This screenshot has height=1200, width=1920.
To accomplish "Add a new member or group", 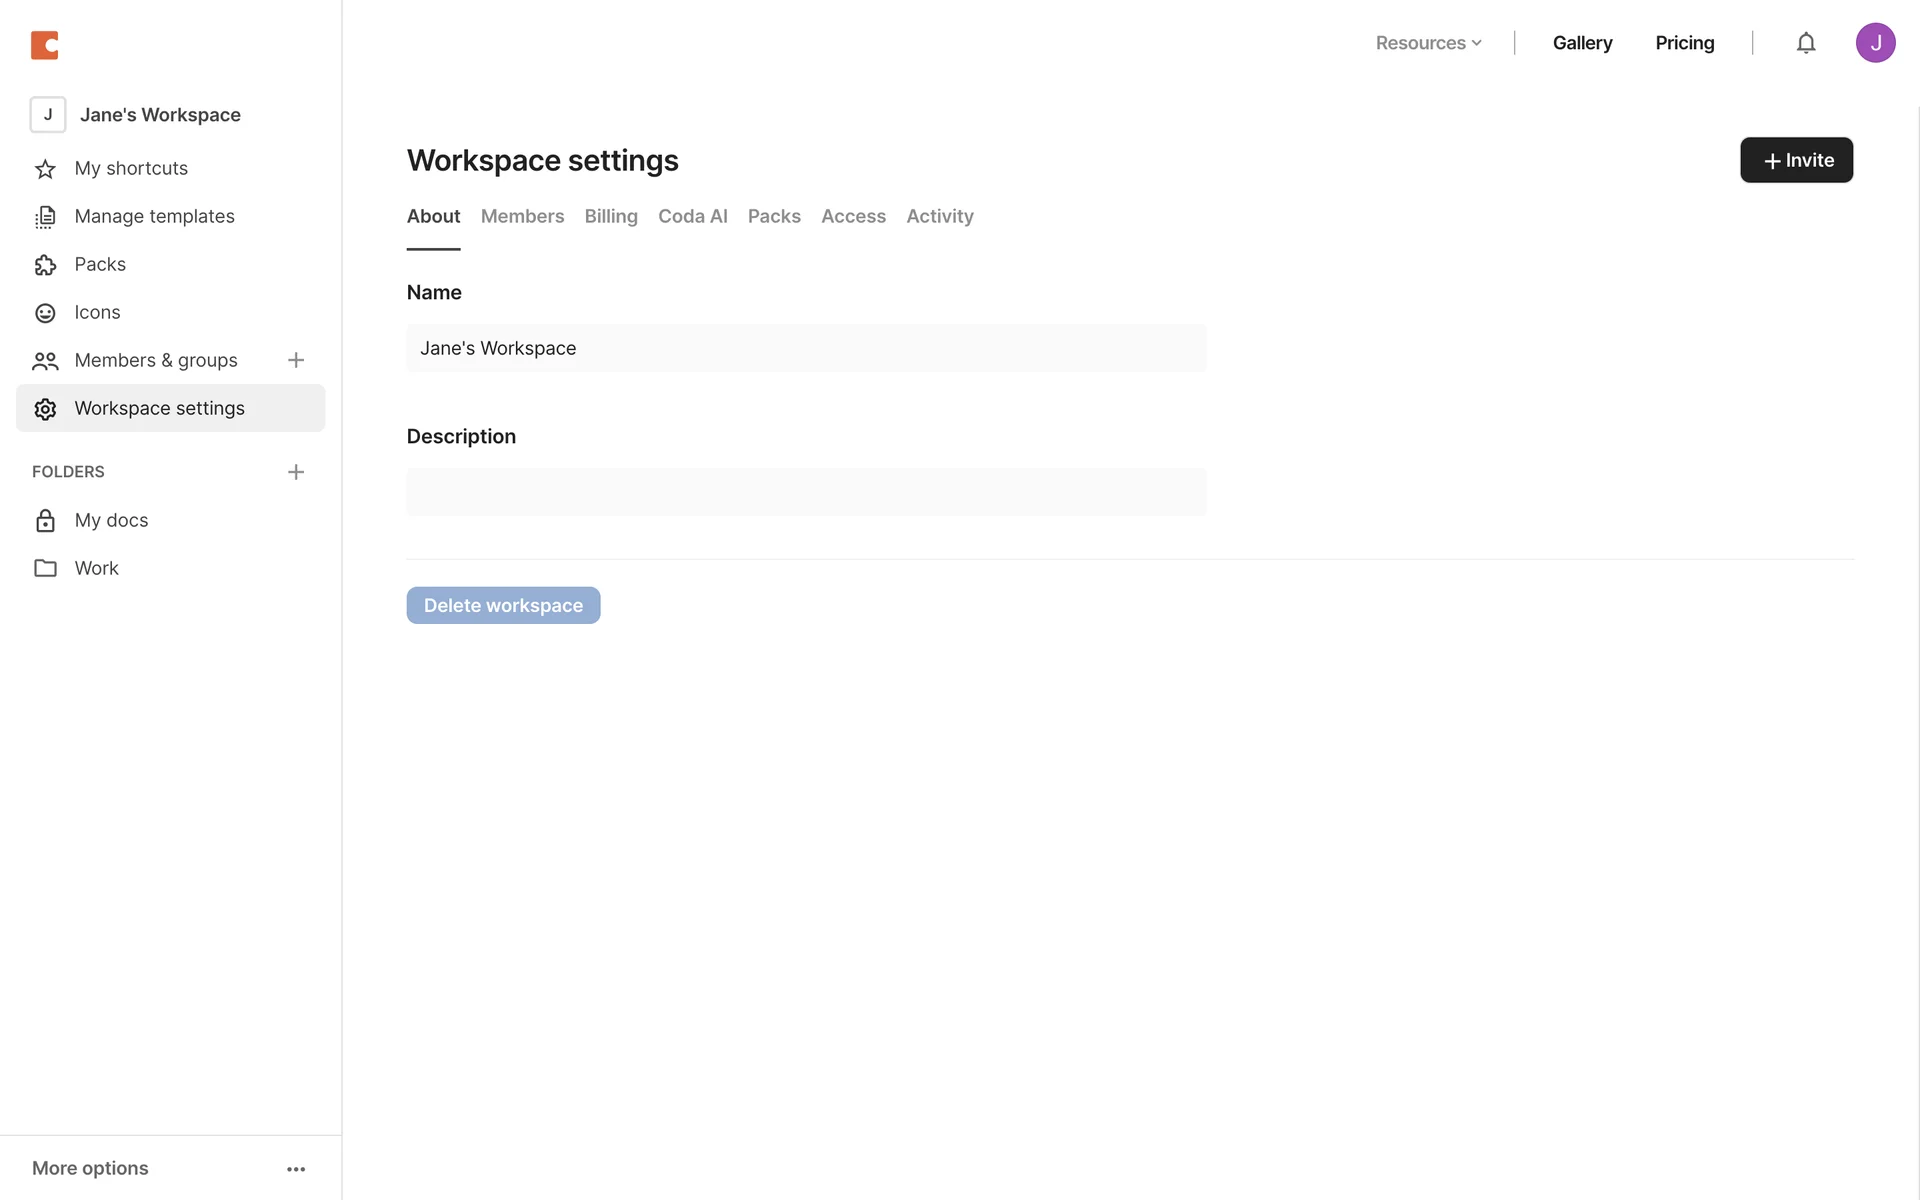I will point(296,360).
